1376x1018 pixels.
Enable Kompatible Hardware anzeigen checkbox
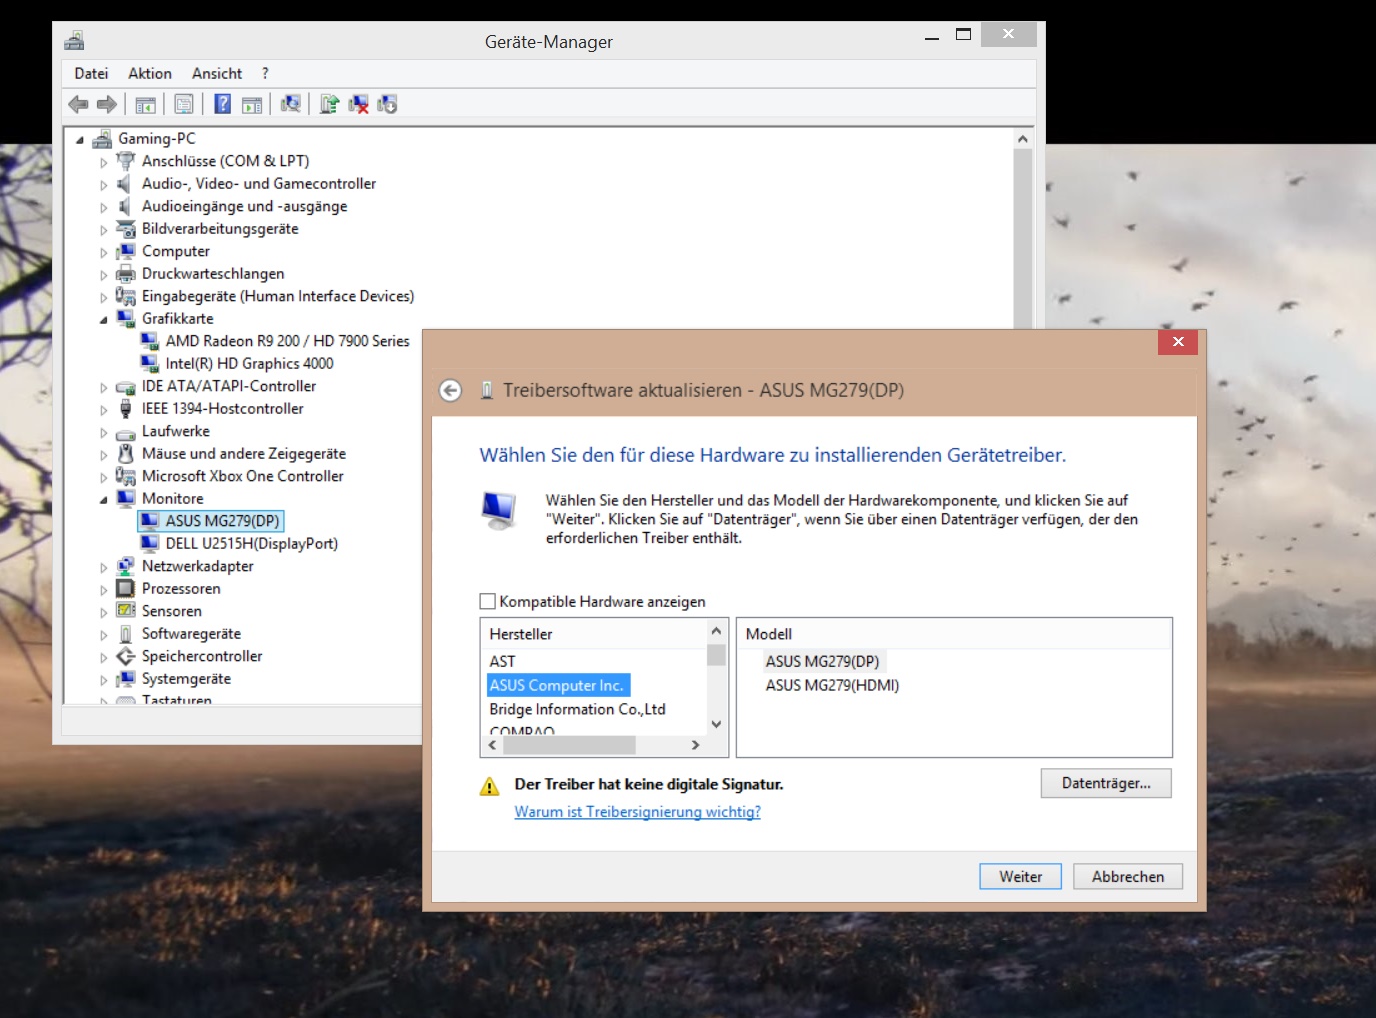coord(488,601)
